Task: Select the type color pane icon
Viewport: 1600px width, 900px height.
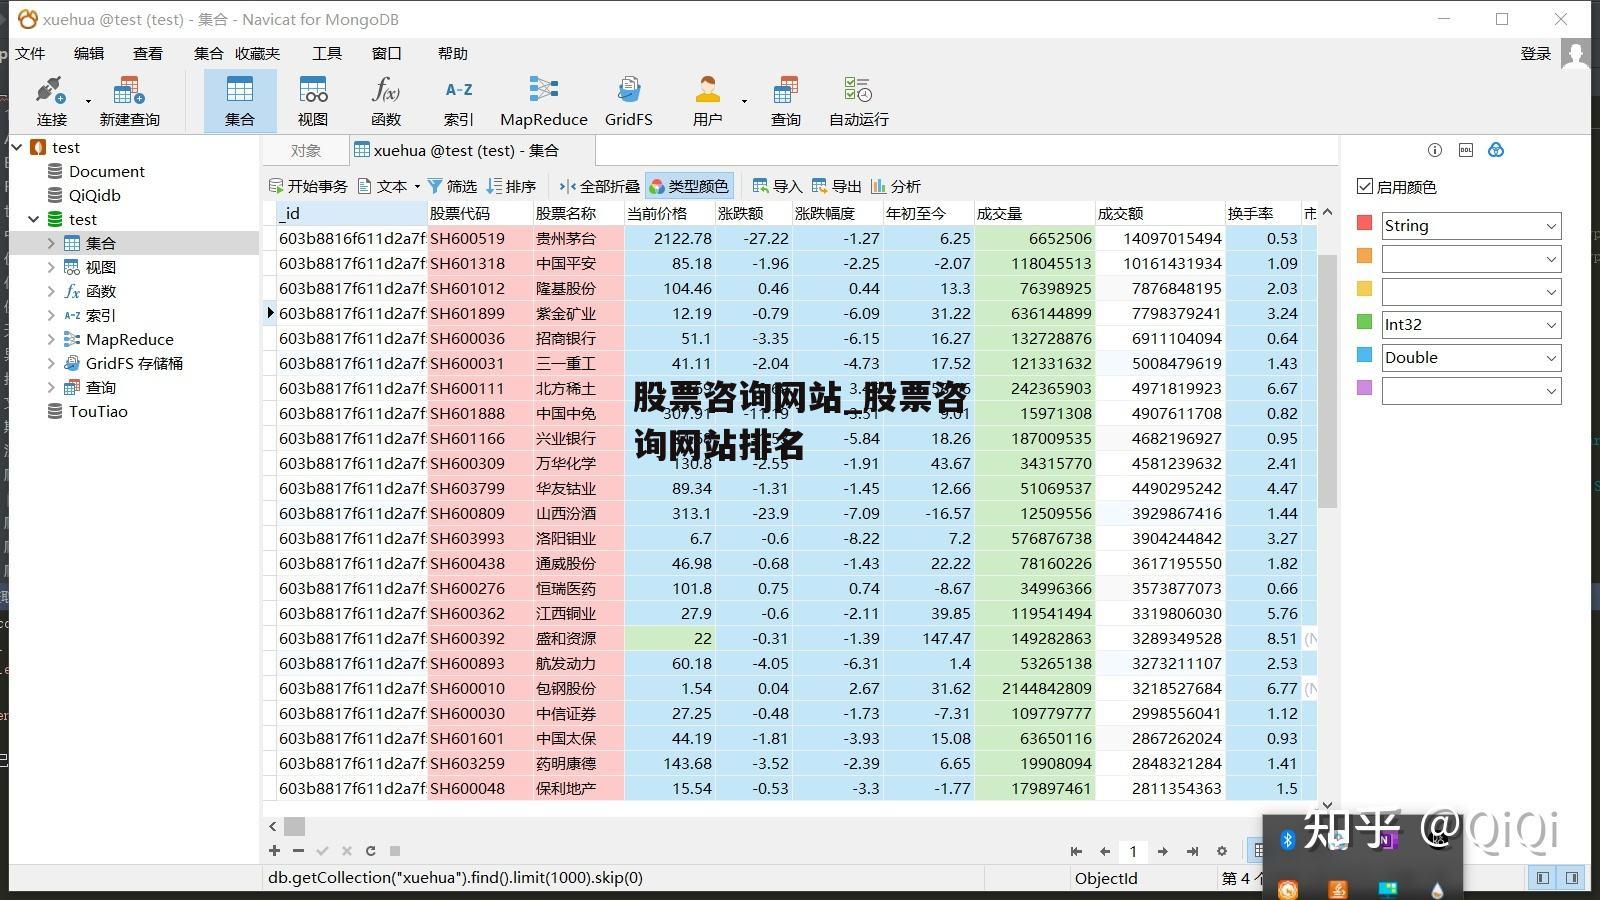Action: tap(1496, 150)
